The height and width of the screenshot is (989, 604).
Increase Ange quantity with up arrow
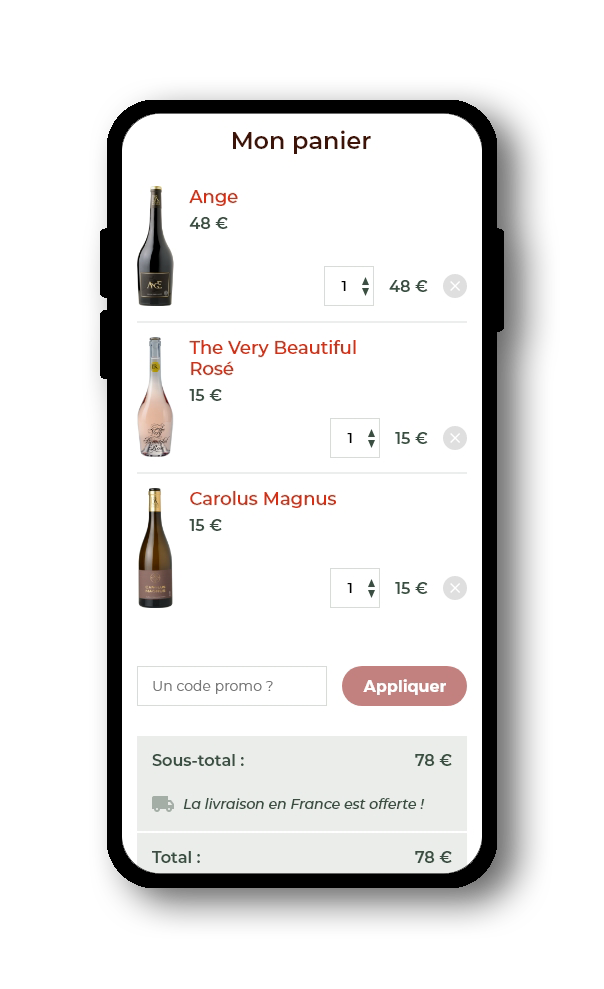[365, 281]
